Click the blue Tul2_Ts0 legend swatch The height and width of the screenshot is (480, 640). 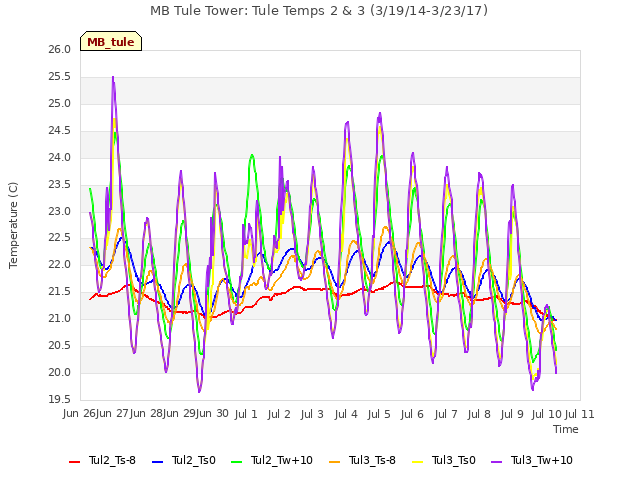158,462
